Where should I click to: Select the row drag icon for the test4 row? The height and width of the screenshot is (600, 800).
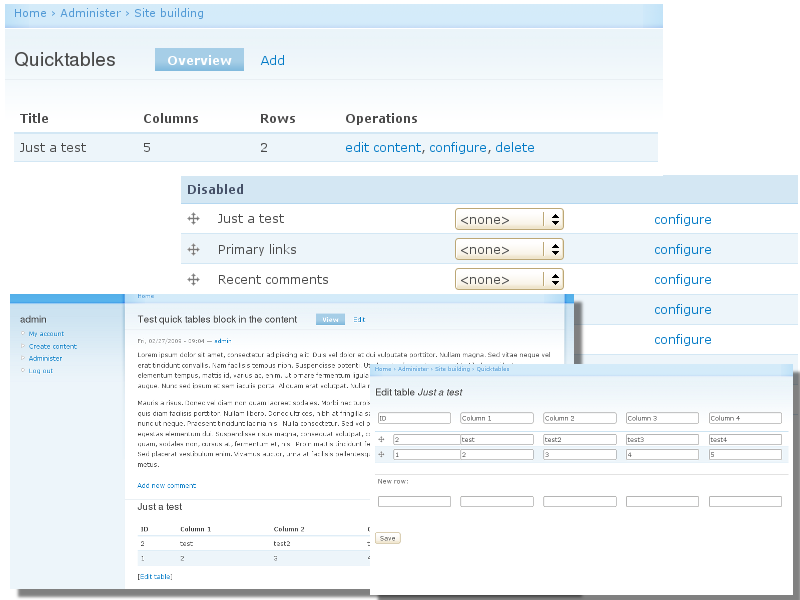point(381,438)
